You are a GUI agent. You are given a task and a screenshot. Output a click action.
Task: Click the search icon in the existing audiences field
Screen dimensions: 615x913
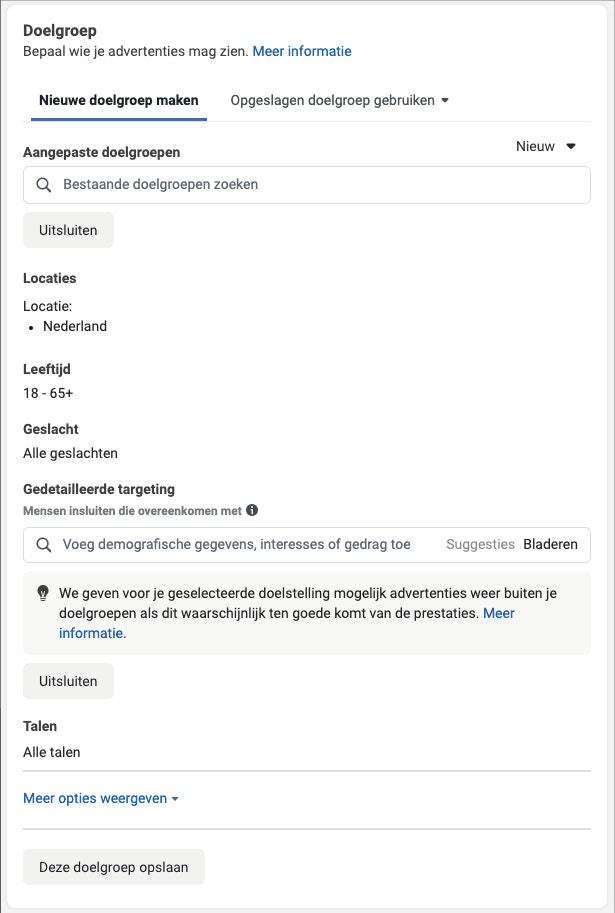pos(44,184)
